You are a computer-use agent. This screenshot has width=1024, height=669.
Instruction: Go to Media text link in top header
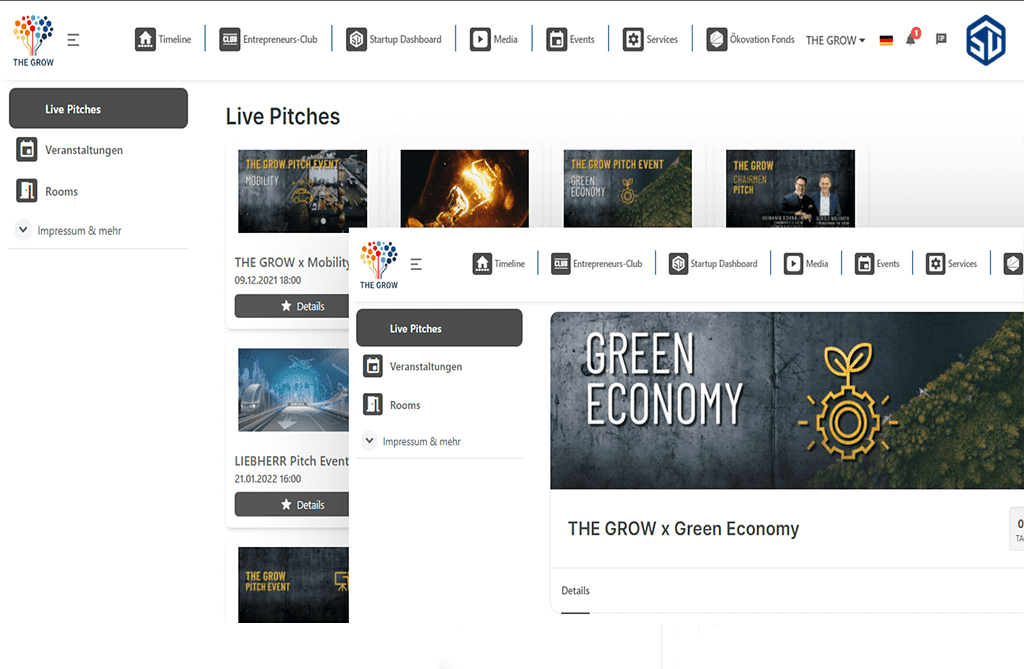[505, 39]
